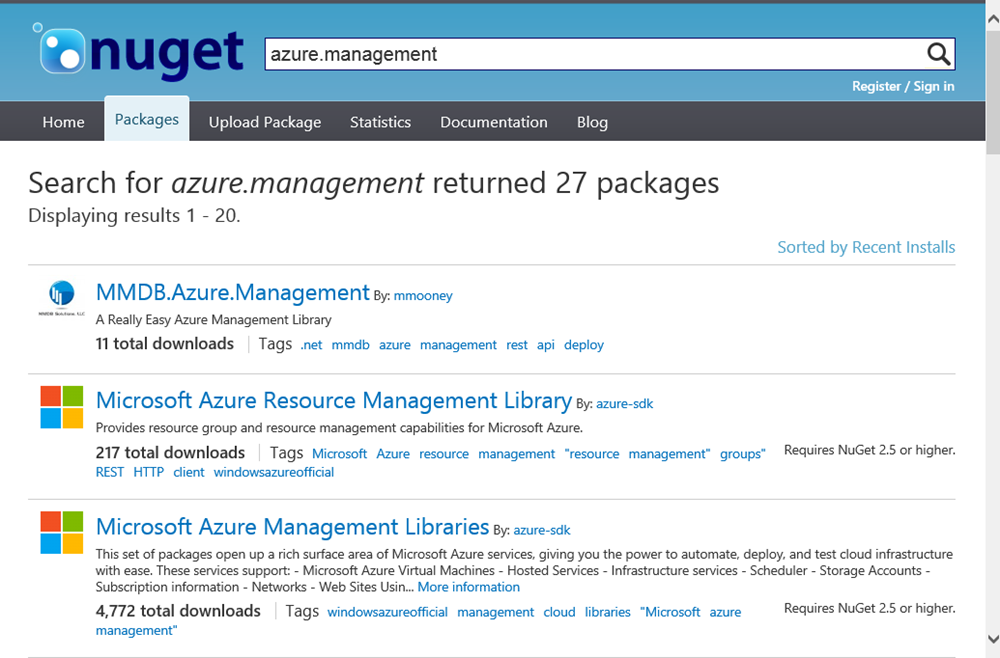
Task: Open the Home tab
Action: click(63, 122)
